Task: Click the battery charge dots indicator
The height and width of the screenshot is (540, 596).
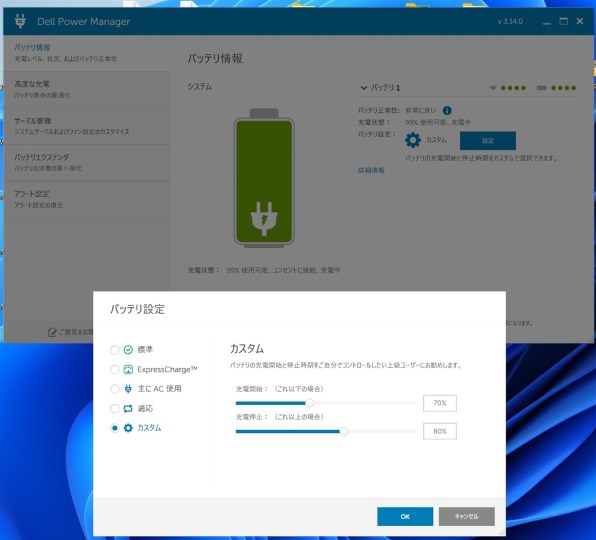Action: (556, 88)
